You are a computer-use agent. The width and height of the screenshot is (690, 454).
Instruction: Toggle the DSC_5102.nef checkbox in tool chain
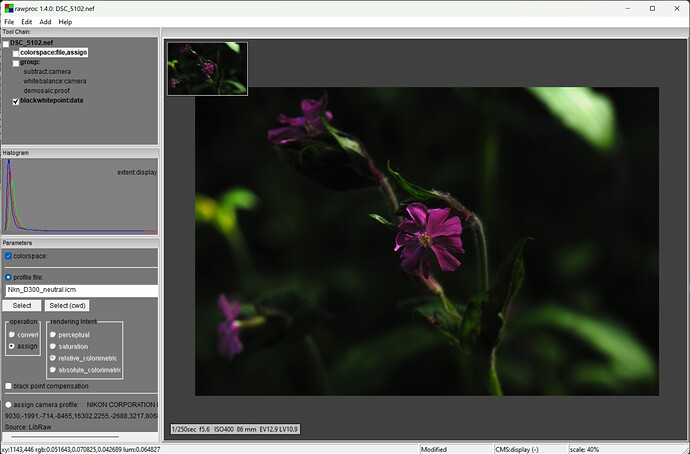point(6,44)
